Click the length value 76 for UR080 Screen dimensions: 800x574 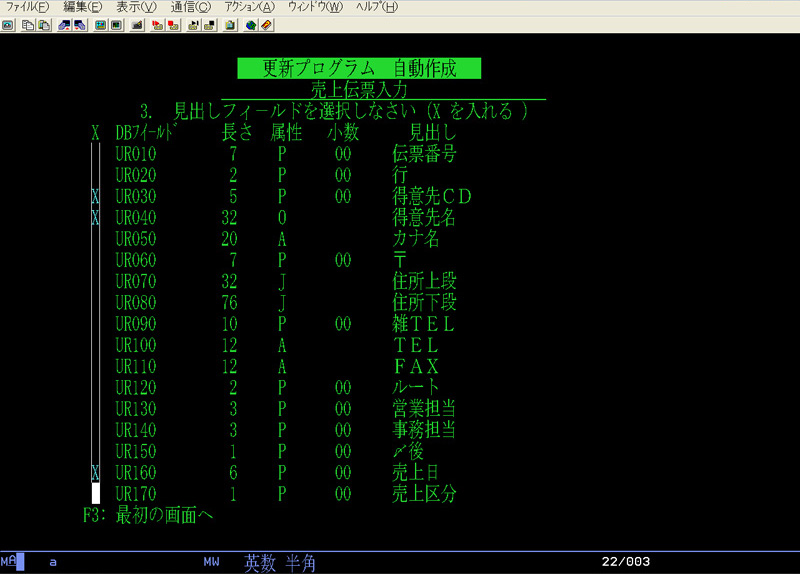point(230,303)
